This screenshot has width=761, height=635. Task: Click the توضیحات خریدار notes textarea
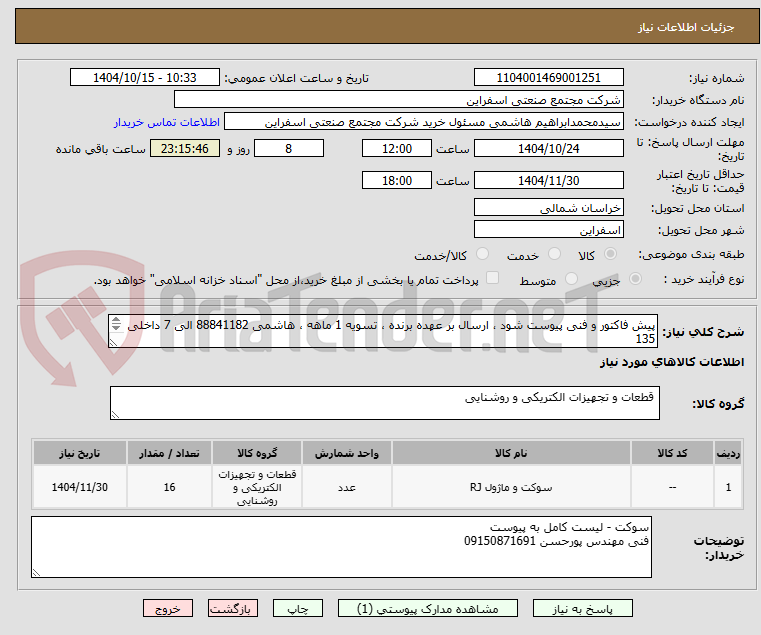(x=341, y=547)
